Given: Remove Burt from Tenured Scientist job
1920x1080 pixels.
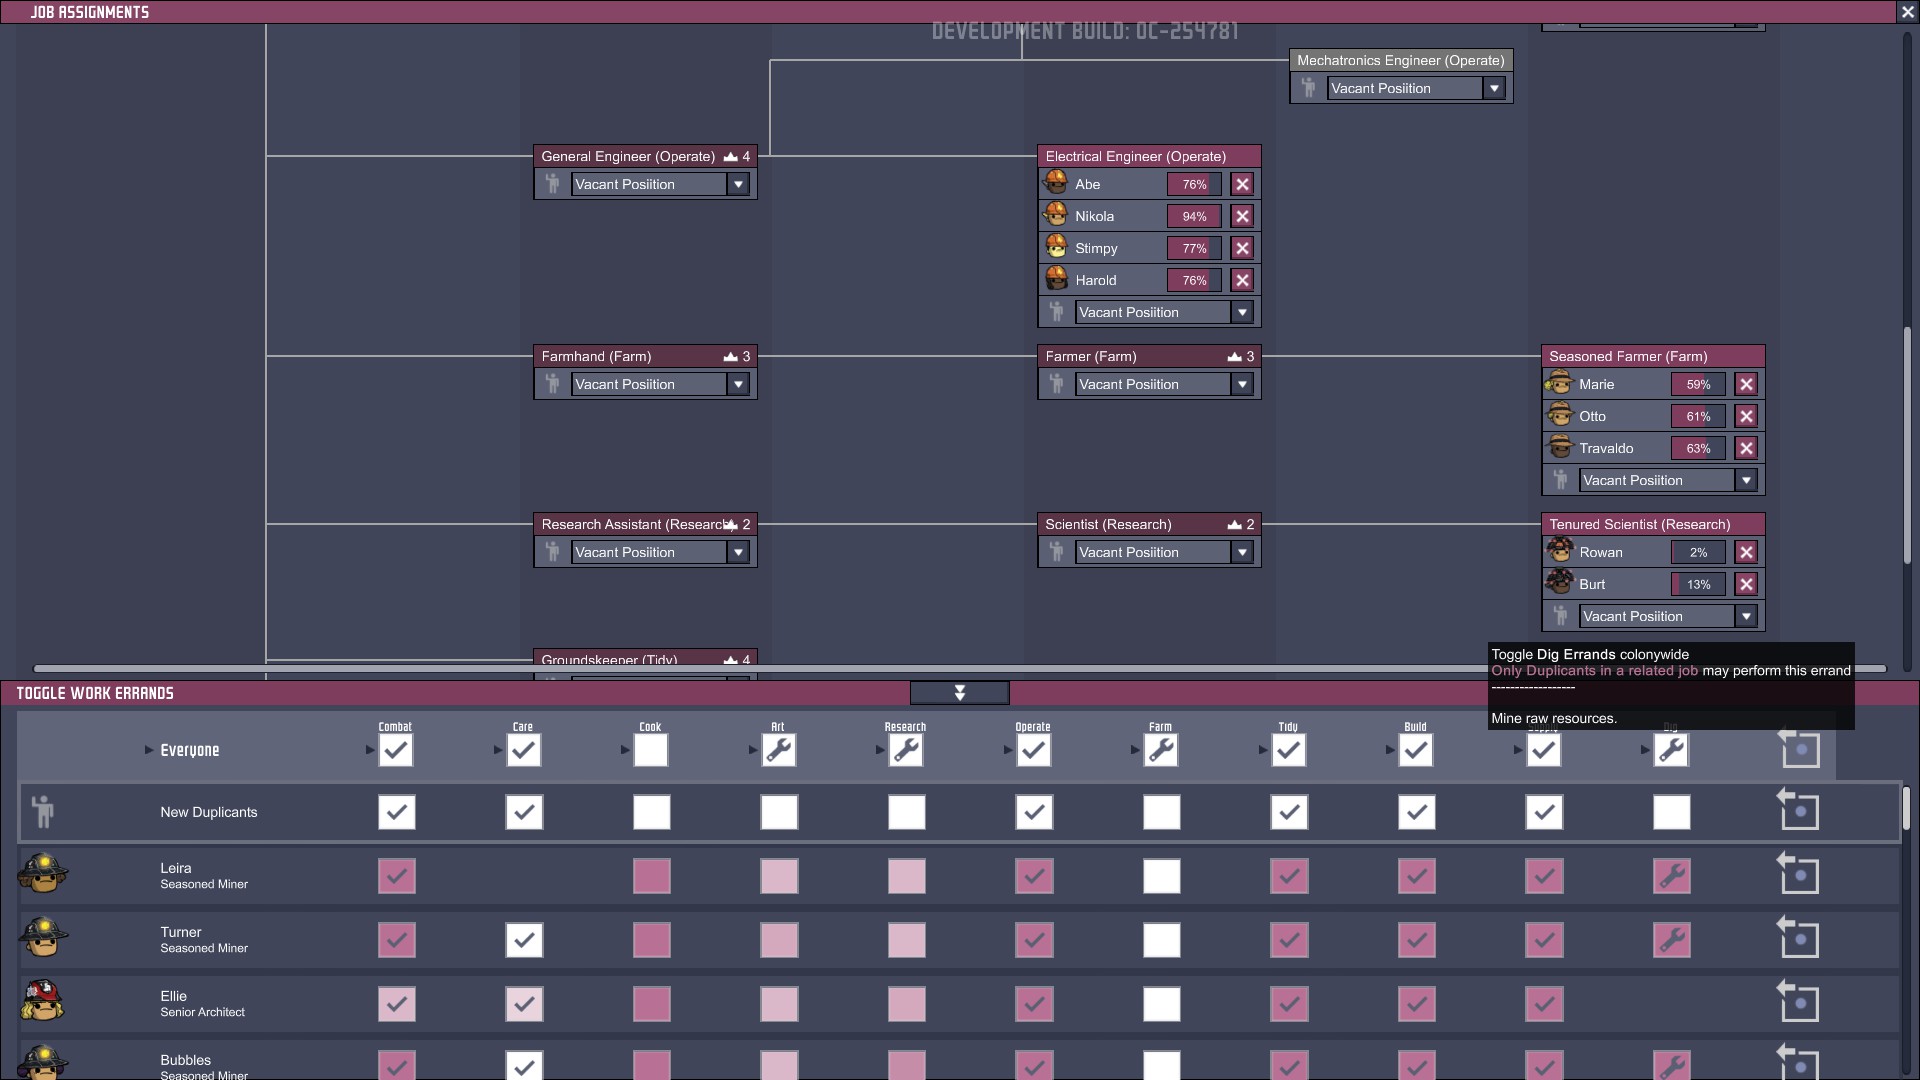Looking at the screenshot, I should (1746, 584).
